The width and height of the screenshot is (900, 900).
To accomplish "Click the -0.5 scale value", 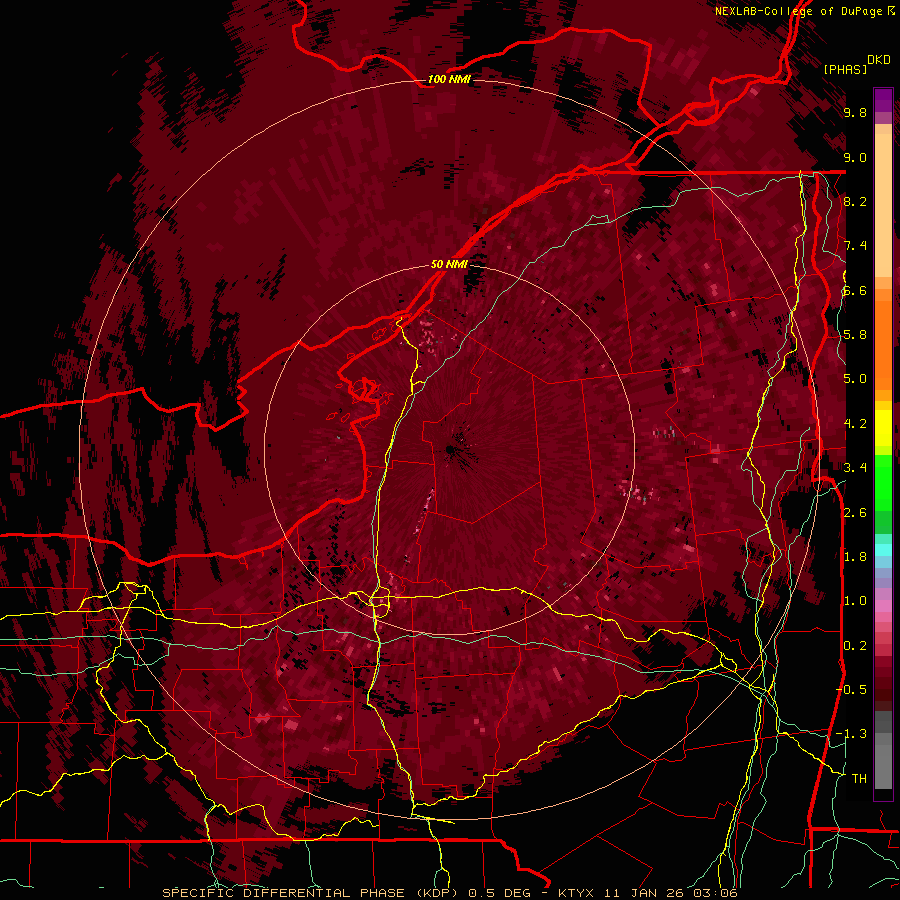I will 852,690.
